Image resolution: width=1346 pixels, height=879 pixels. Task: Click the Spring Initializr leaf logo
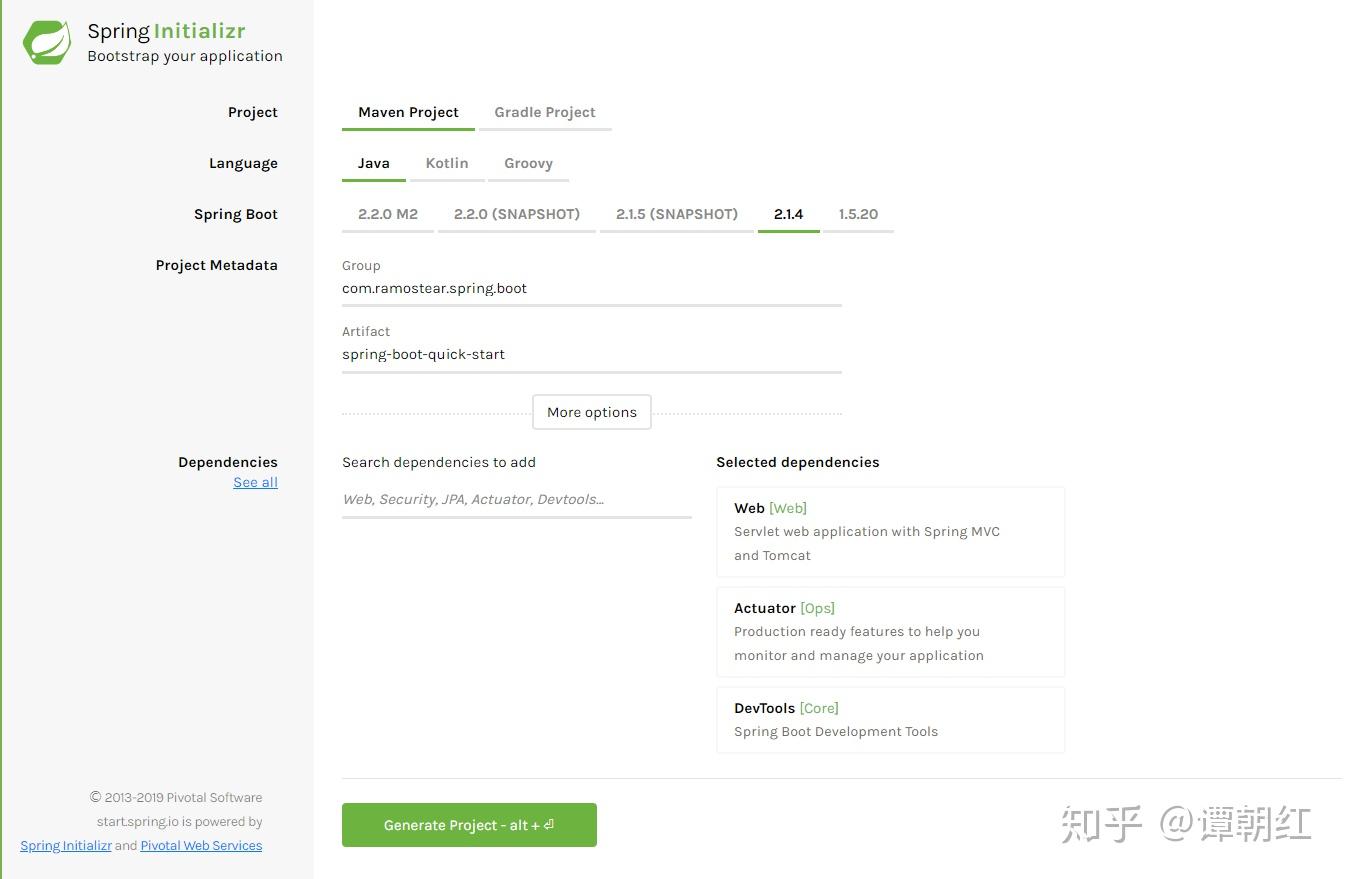pos(45,42)
